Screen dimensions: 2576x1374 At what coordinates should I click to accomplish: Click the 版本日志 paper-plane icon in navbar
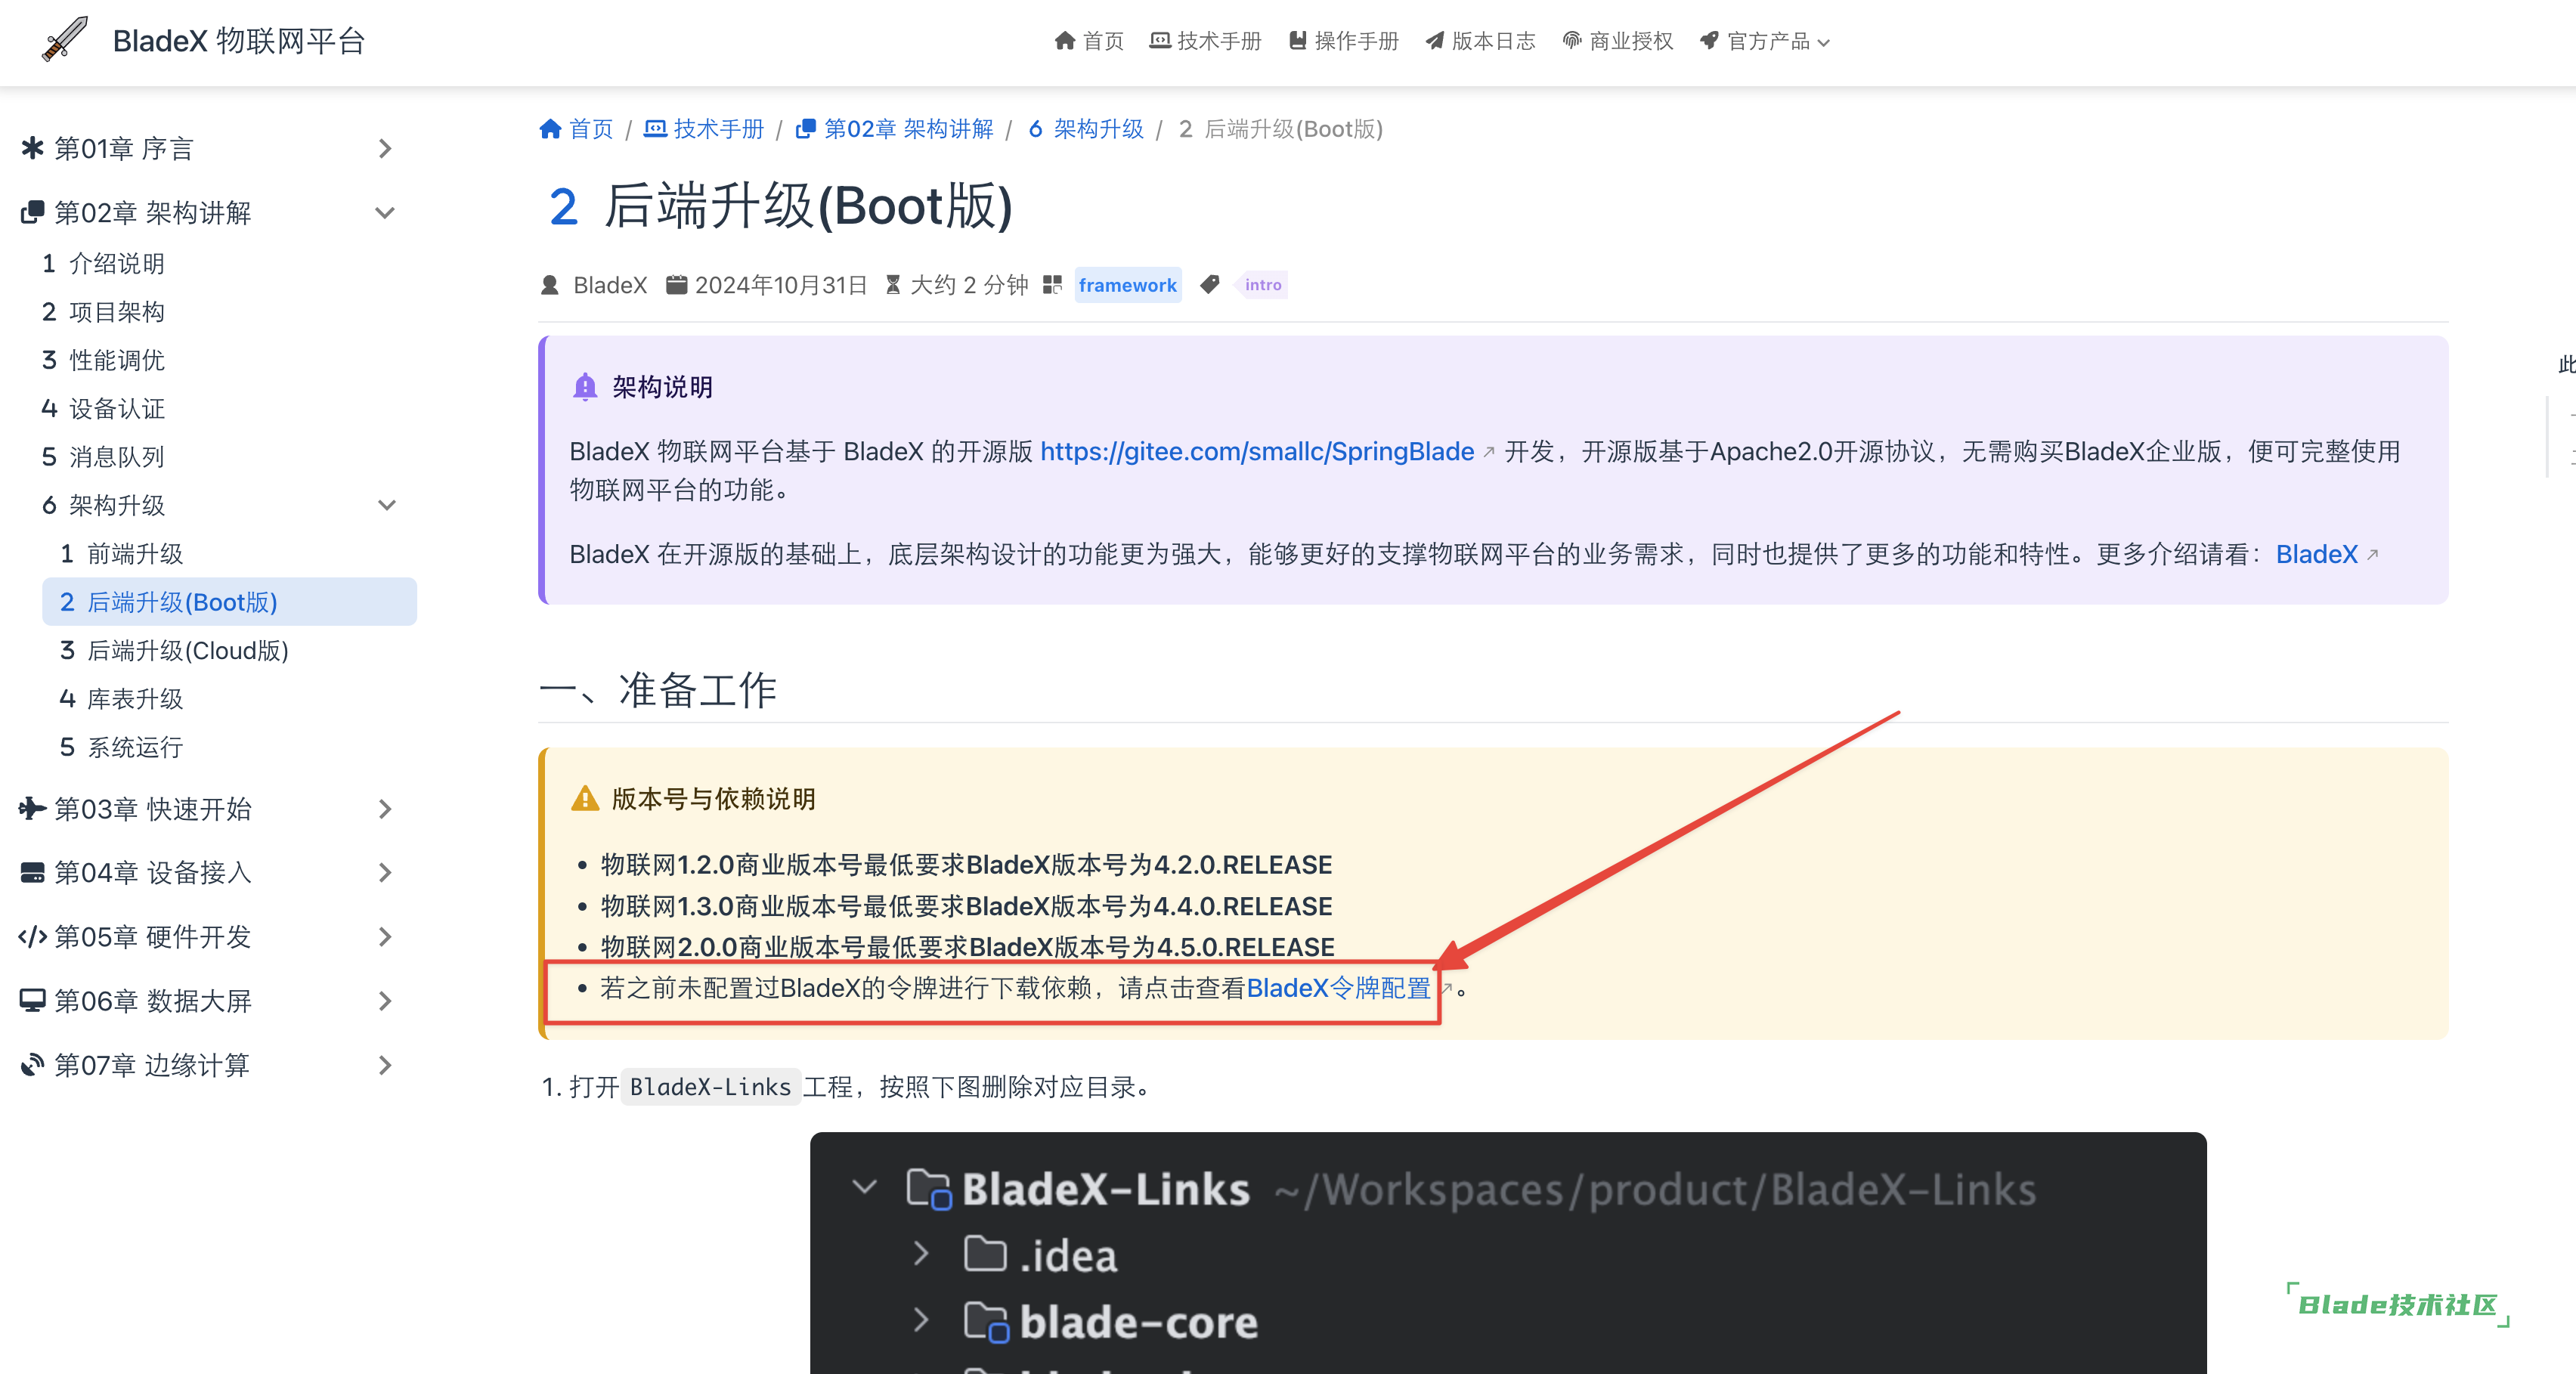click(x=1435, y=41)
